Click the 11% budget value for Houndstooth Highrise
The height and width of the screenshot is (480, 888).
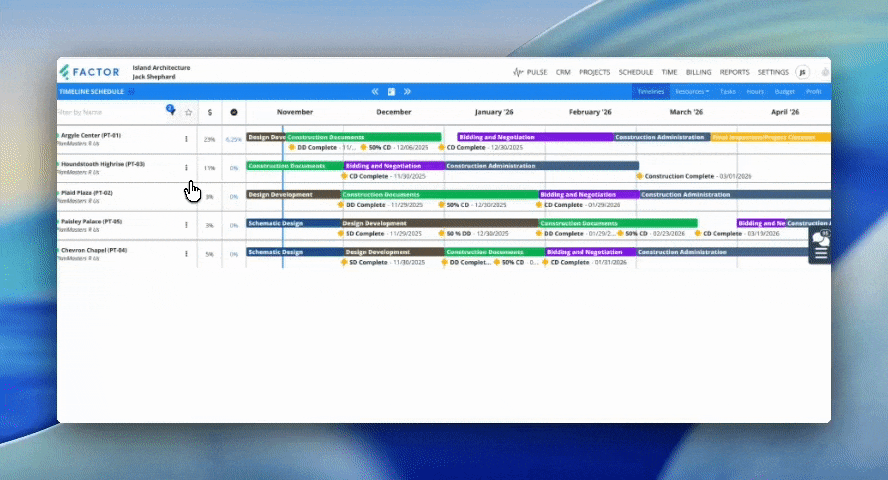pos(210,168)
